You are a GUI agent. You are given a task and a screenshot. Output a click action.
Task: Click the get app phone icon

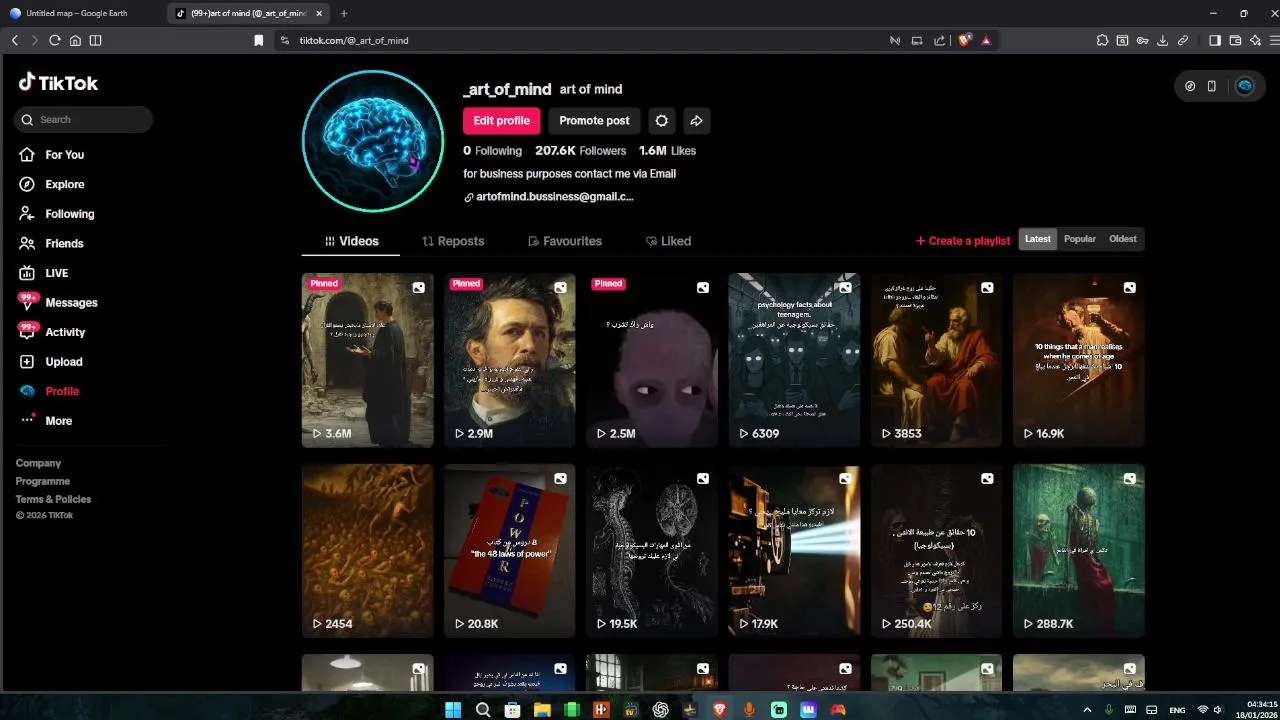(1212, 86)
